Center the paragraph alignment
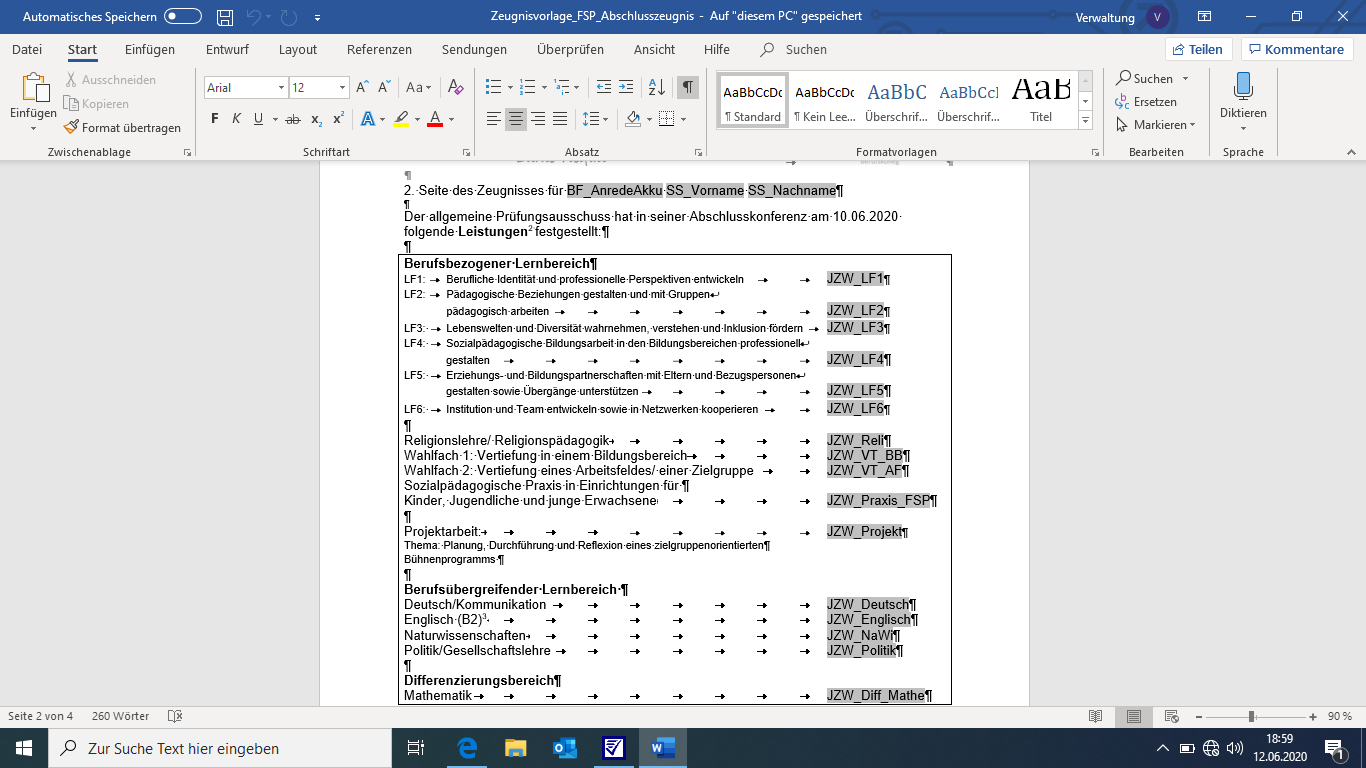The image size is (1366, 768). tap(516, 118)
